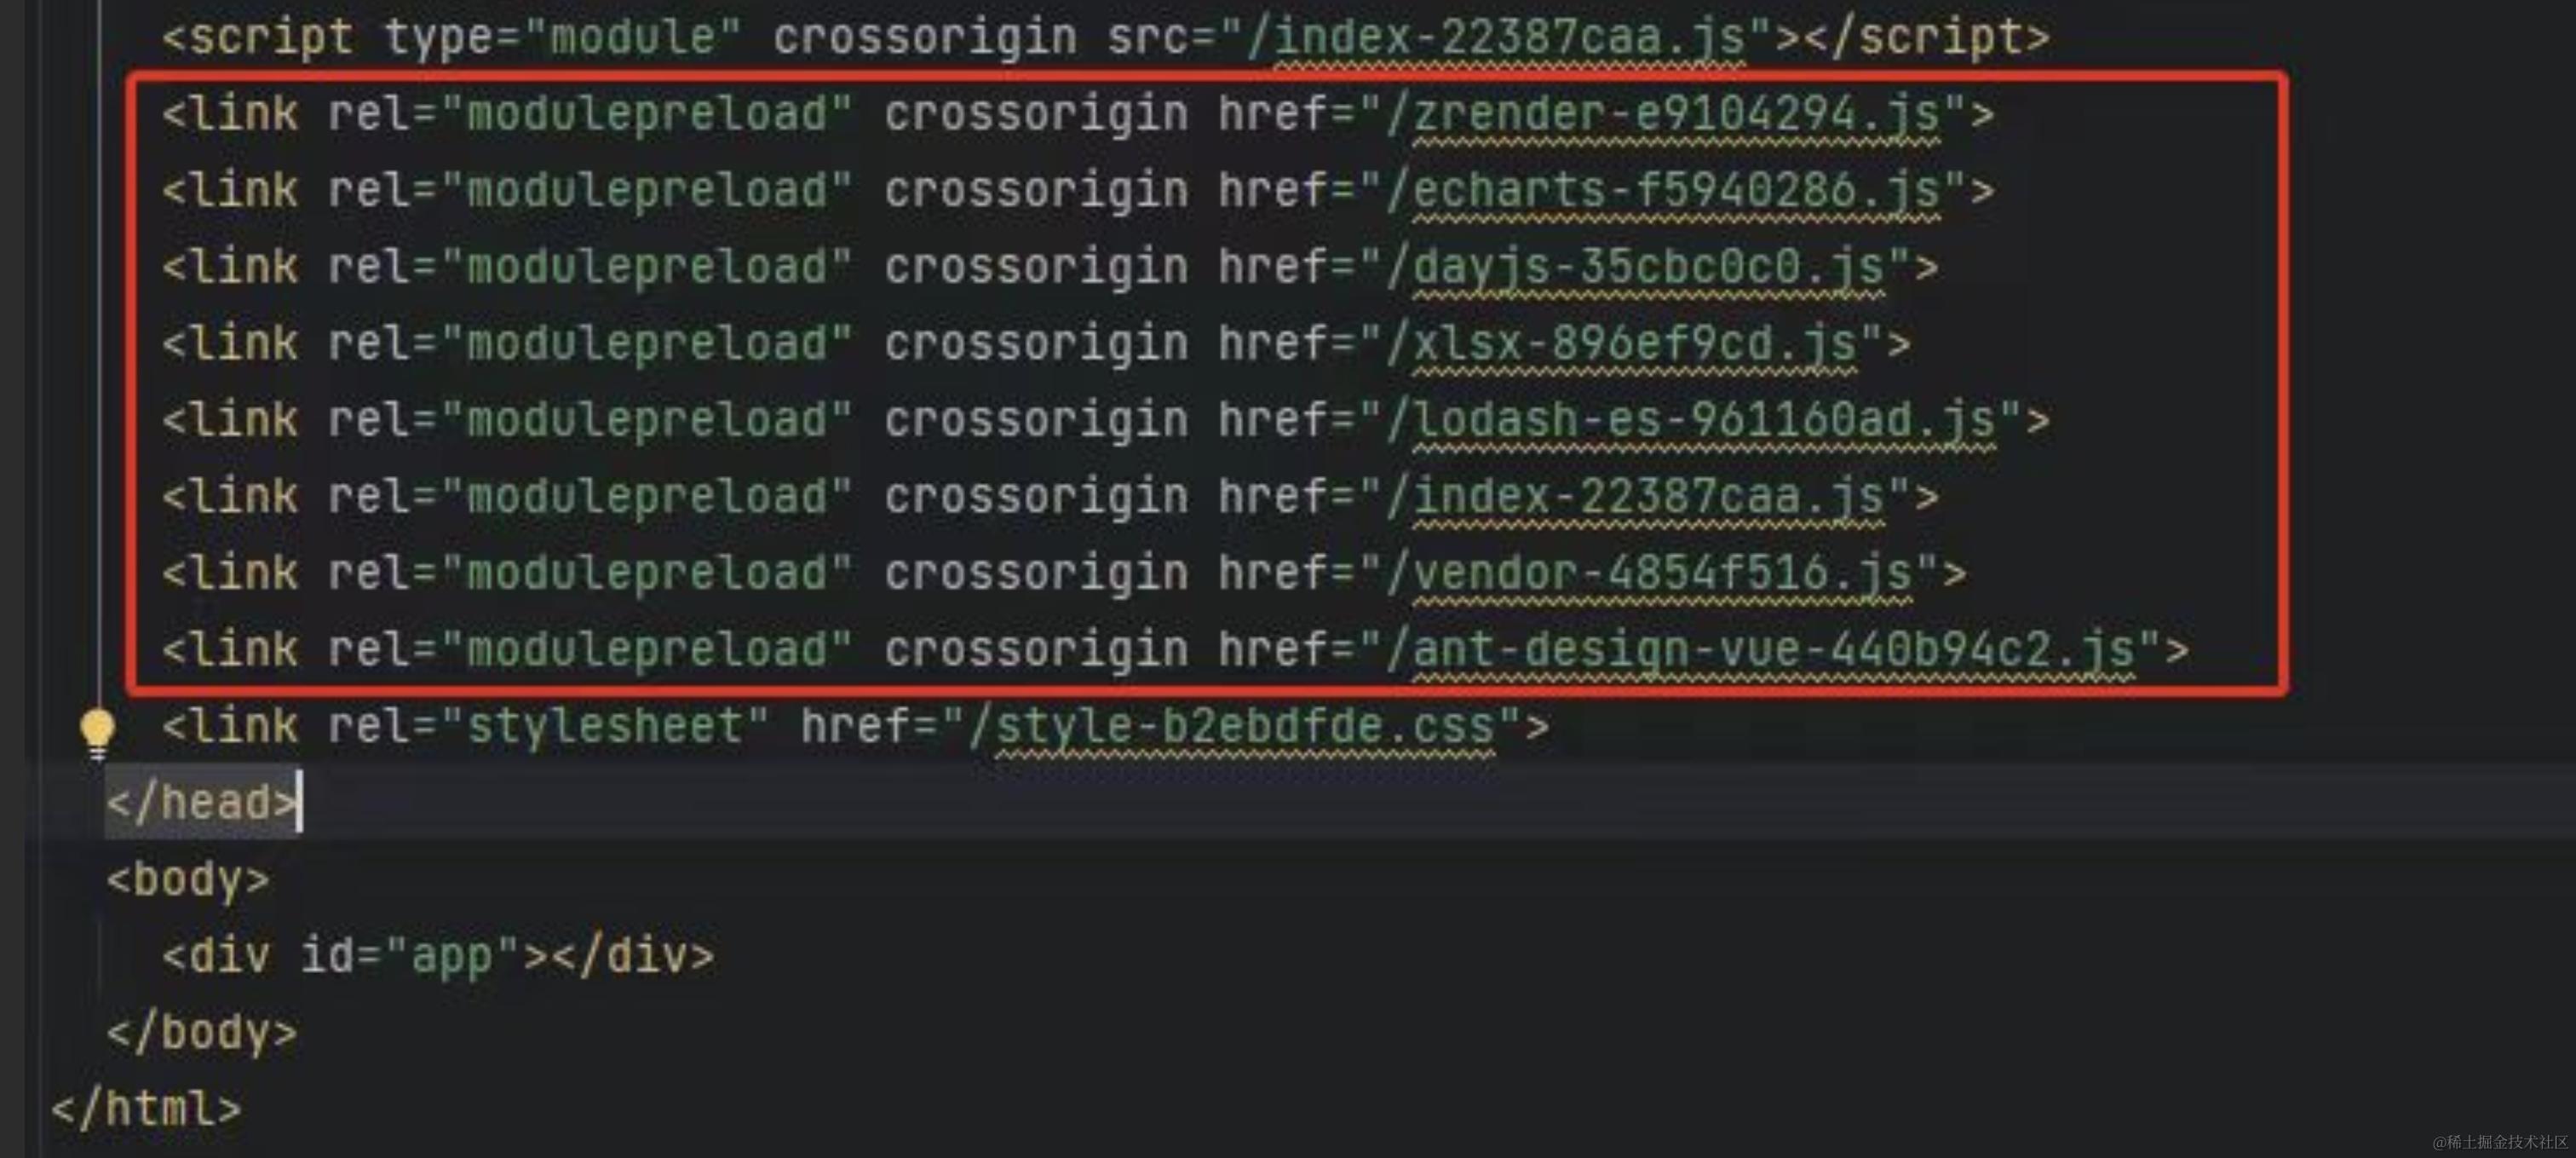Click the "stylesheet" rel attribute value
Viewport: 2576px width, 1158px height.
(x=605, y=727)
